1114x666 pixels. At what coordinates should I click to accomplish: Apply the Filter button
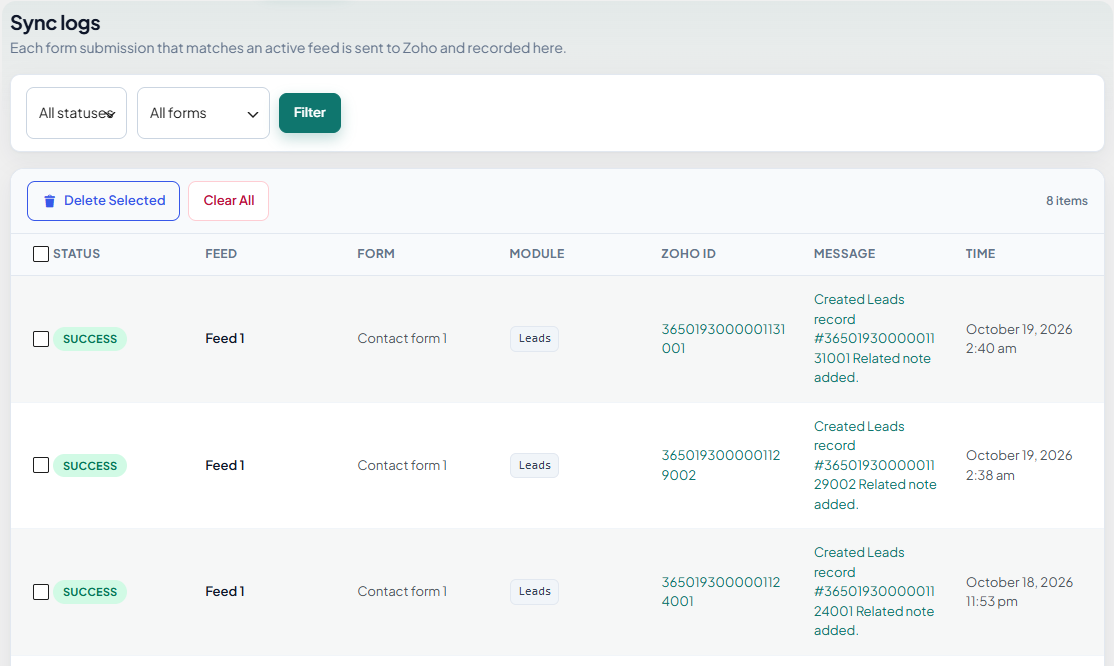[310, 113]
